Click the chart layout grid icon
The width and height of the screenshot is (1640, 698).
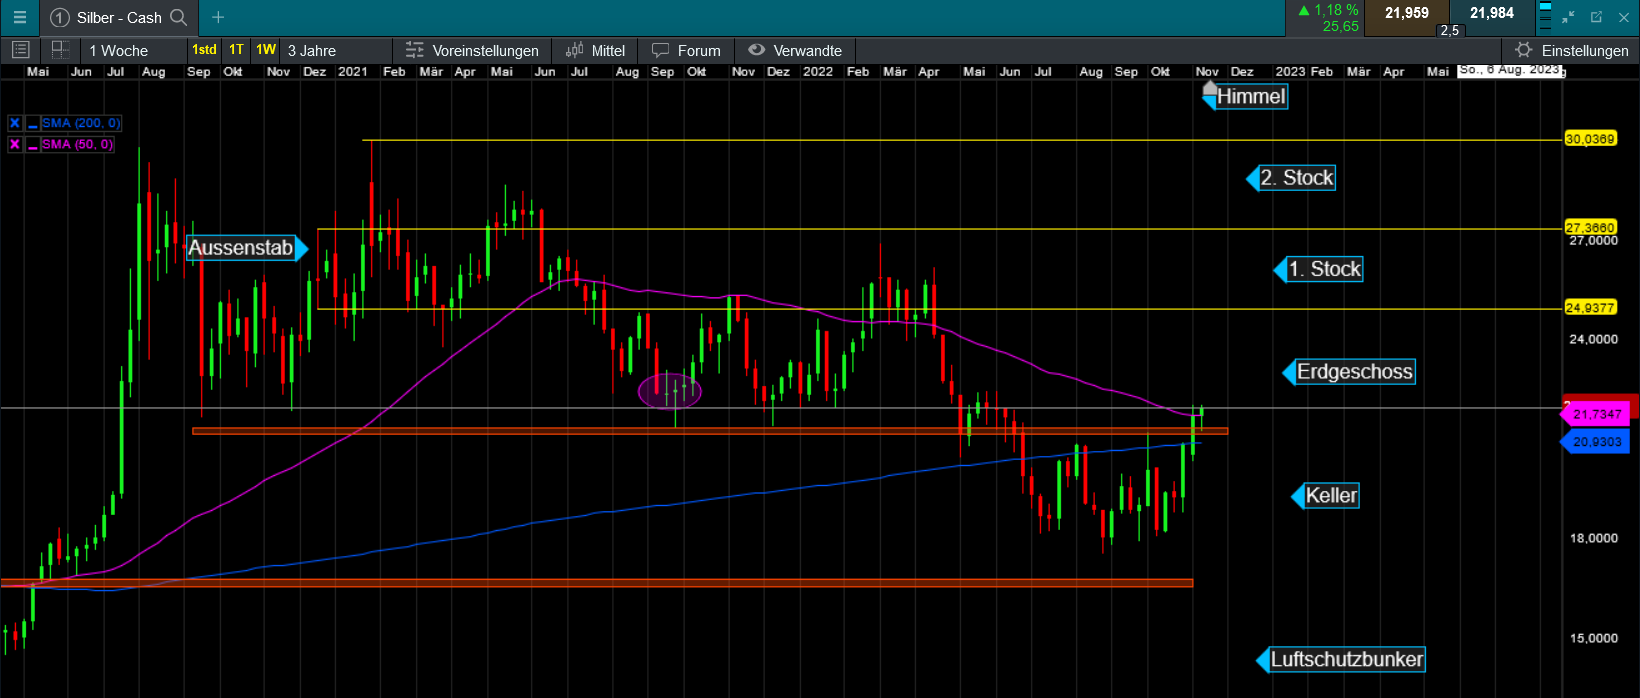click(x=60, y=50)
